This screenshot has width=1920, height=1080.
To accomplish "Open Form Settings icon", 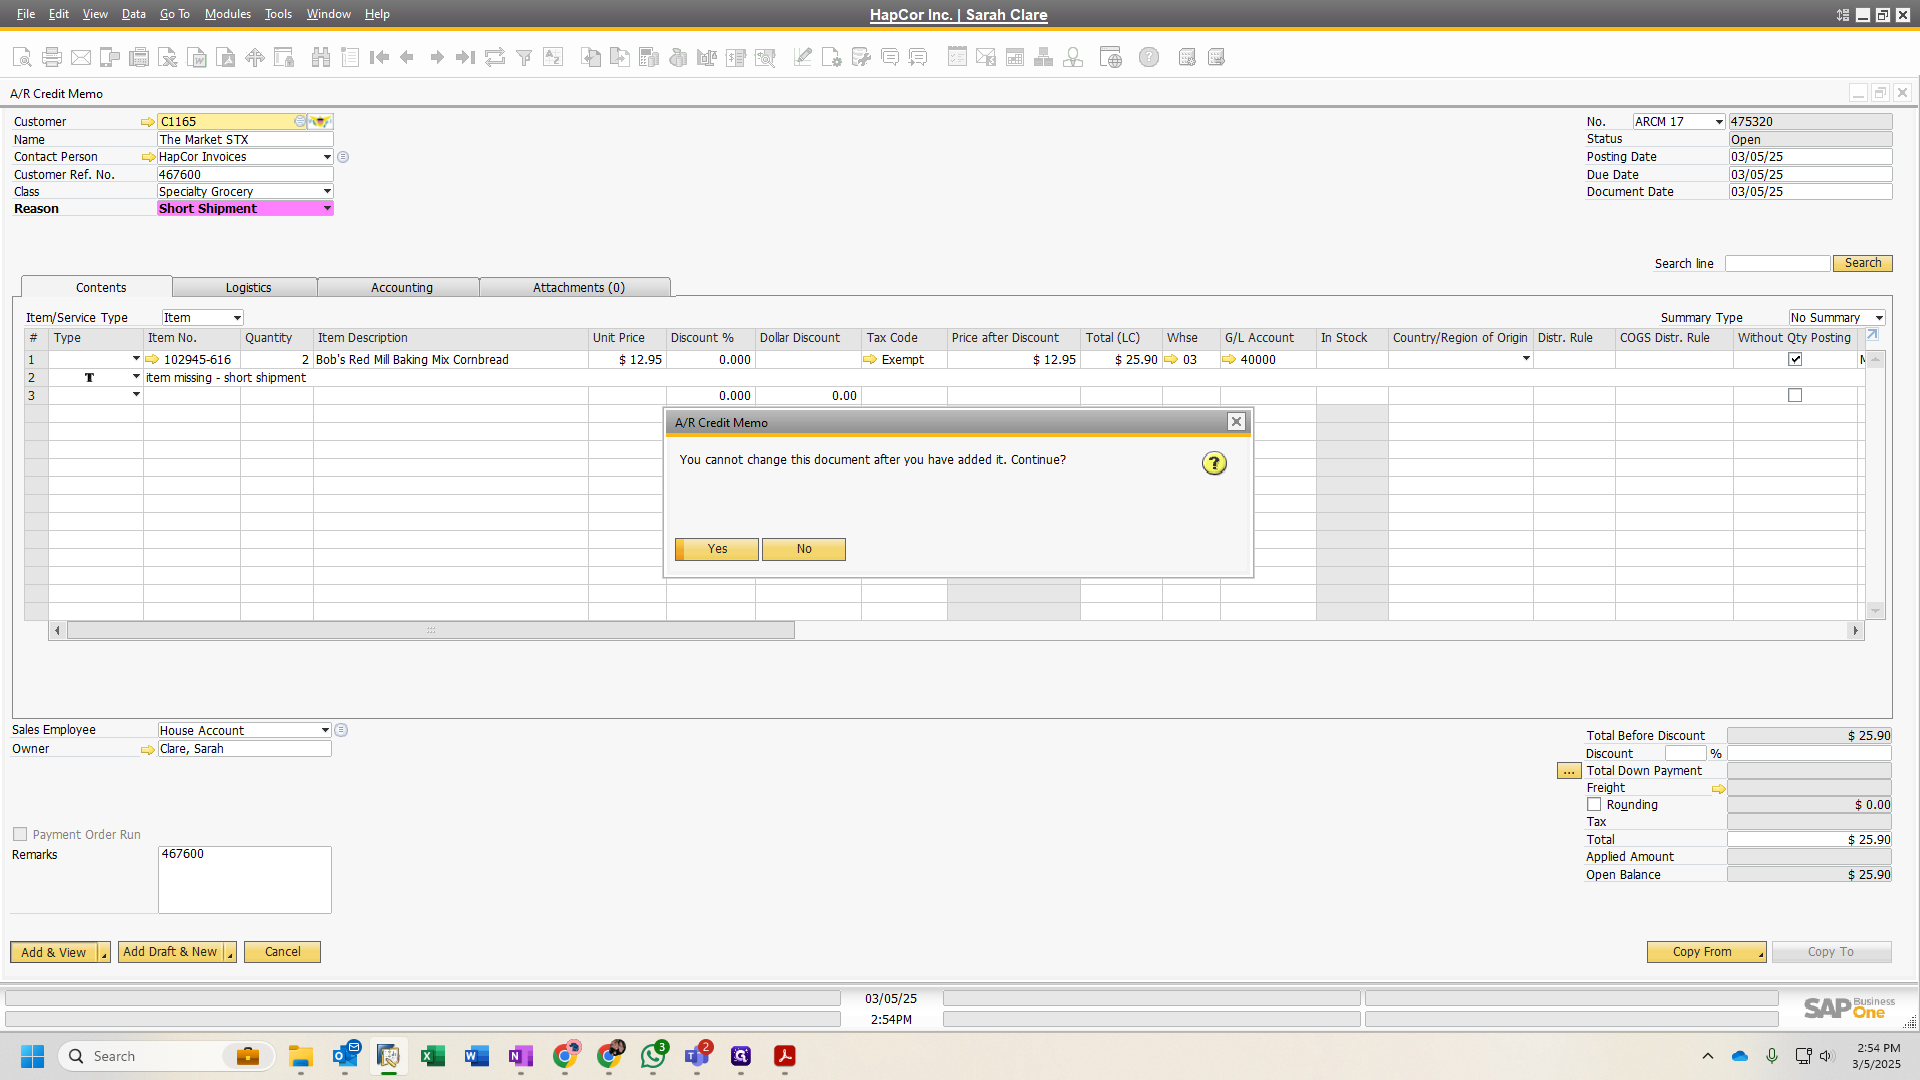I will click(831, 58).
